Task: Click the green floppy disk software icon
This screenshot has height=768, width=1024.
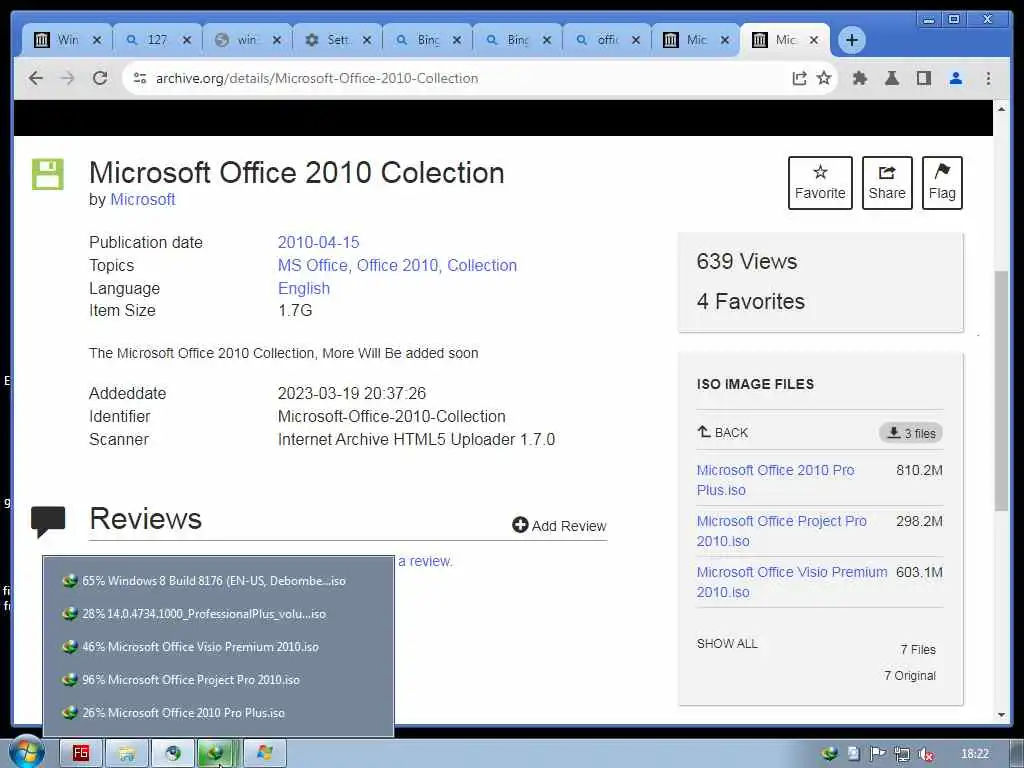Action: (x=48, y=174)
